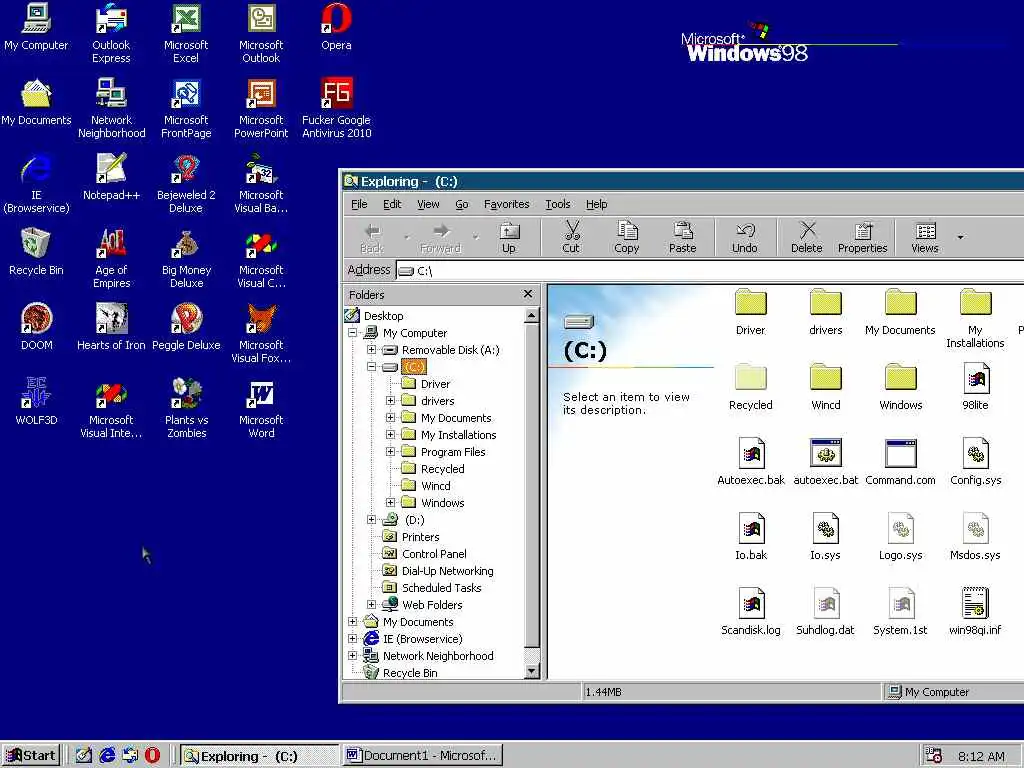This screenshot has width=1024, height=768.
Task: Select the Logo.sys file
Action: point(901,536)
